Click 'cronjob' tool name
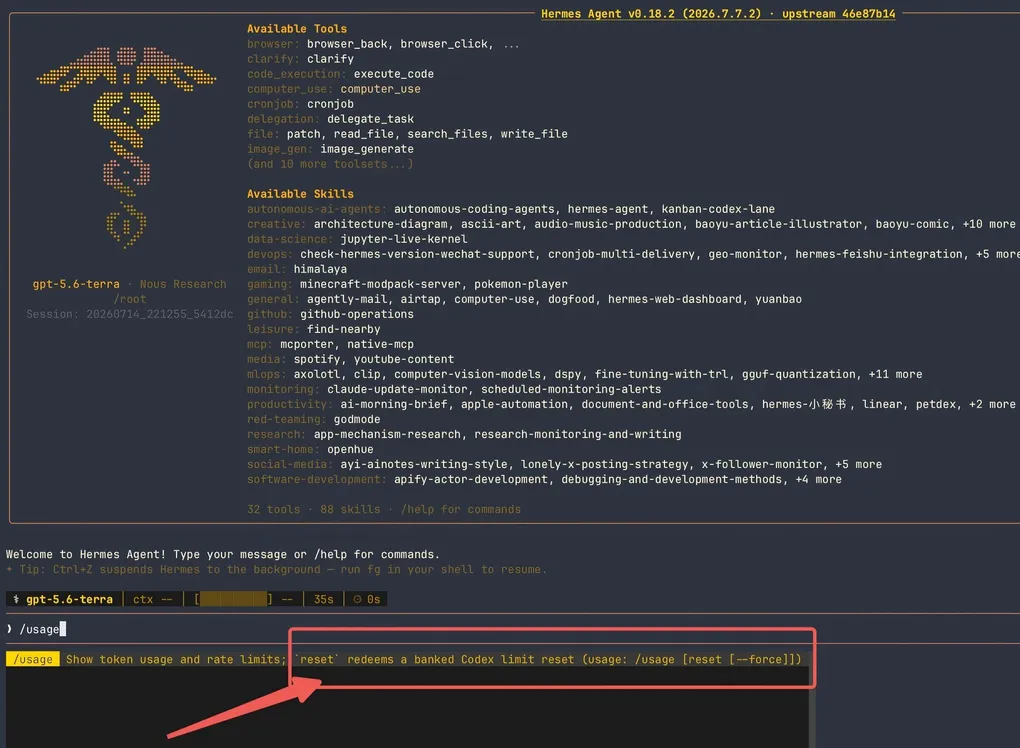This screenshot has height=748, width=1020. click(x=330, y=104)
